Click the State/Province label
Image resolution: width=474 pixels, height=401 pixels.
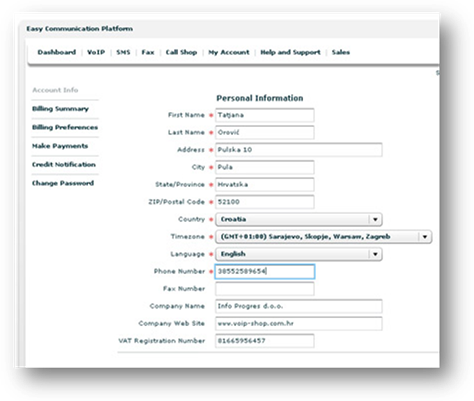(x=180, y=185)
